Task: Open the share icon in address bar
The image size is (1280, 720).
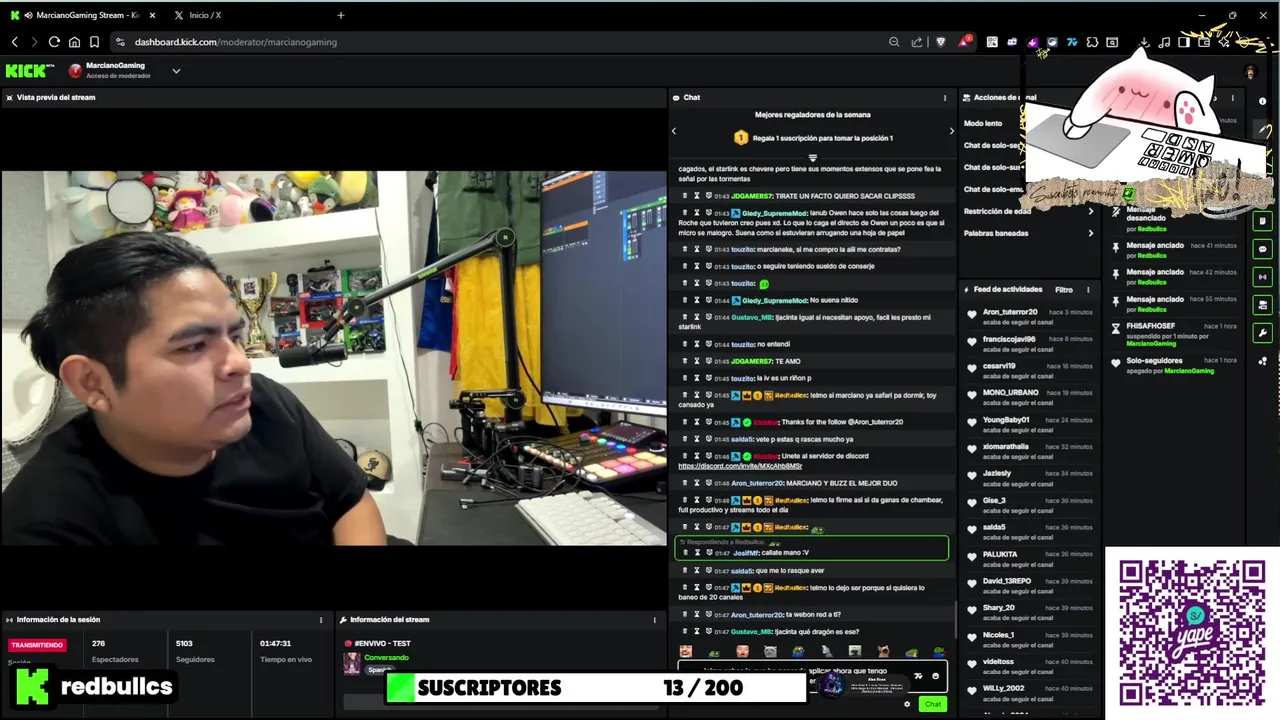Action: 917,42
